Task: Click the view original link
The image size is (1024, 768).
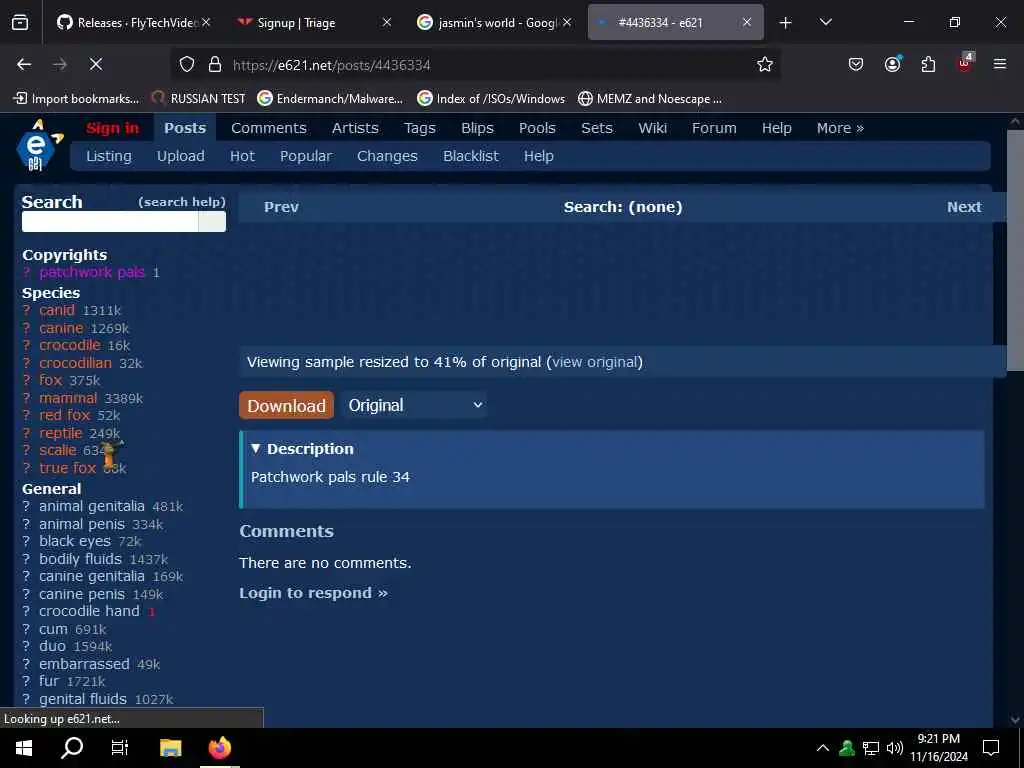Action: (594, 362)
